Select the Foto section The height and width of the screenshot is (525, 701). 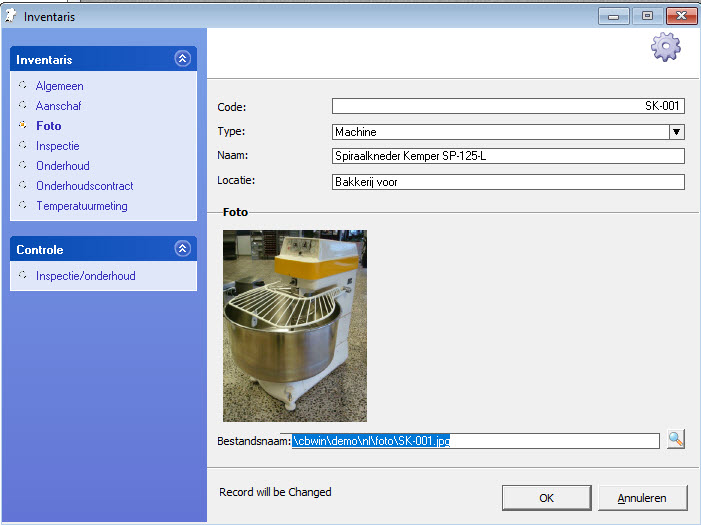click(49, 126)
